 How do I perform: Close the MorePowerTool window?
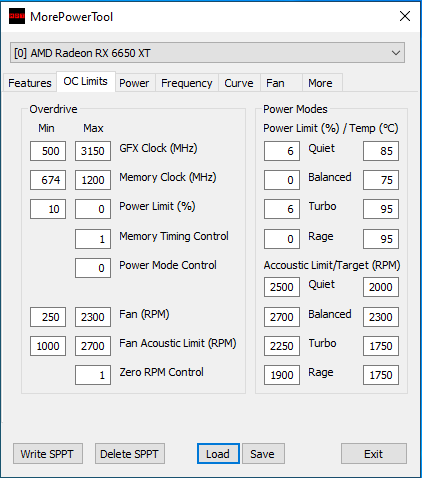click(x=405, y=16)
